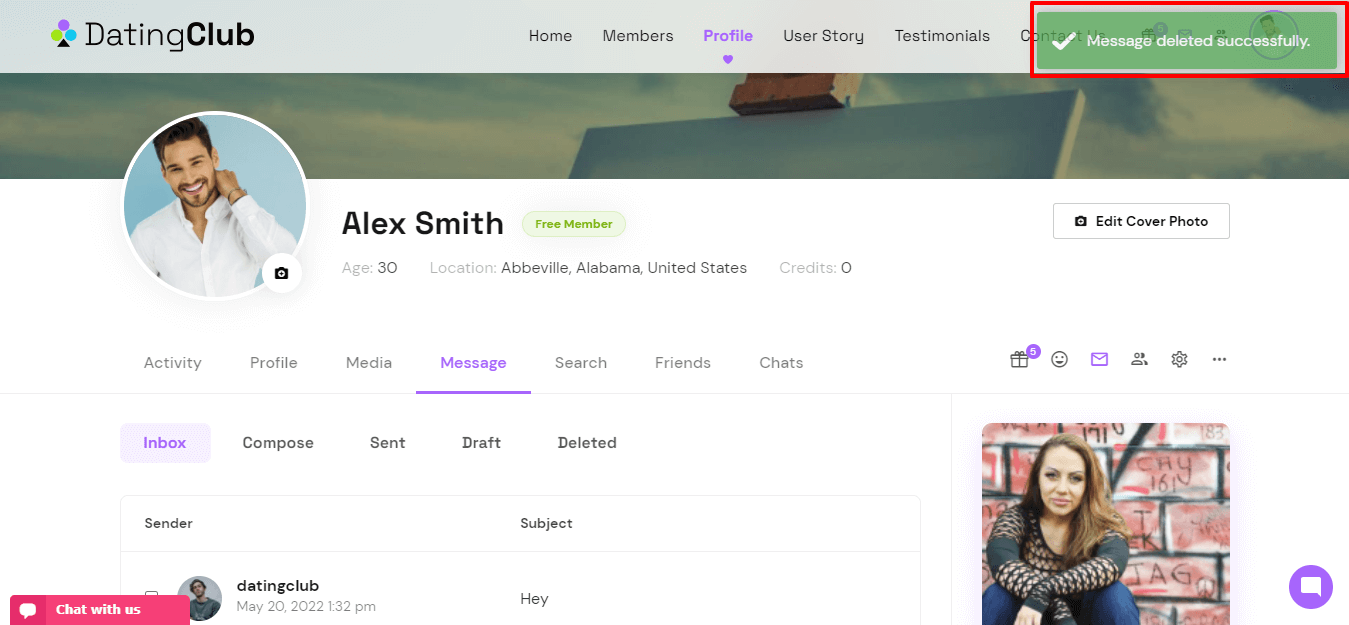This screenshot has width=1349, height=625.
Task: Click the Chat with us button
Action: (x=99, y=610)
